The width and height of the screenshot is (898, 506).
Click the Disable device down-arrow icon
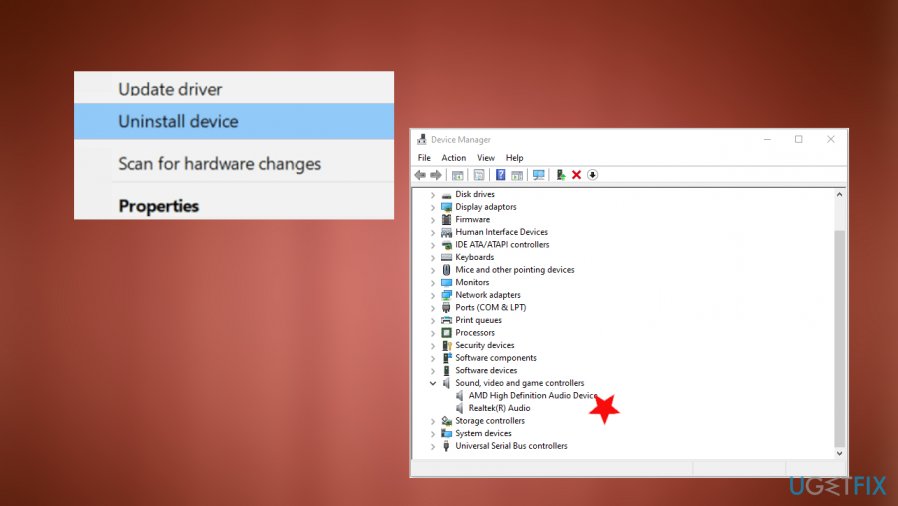(593, 175)
